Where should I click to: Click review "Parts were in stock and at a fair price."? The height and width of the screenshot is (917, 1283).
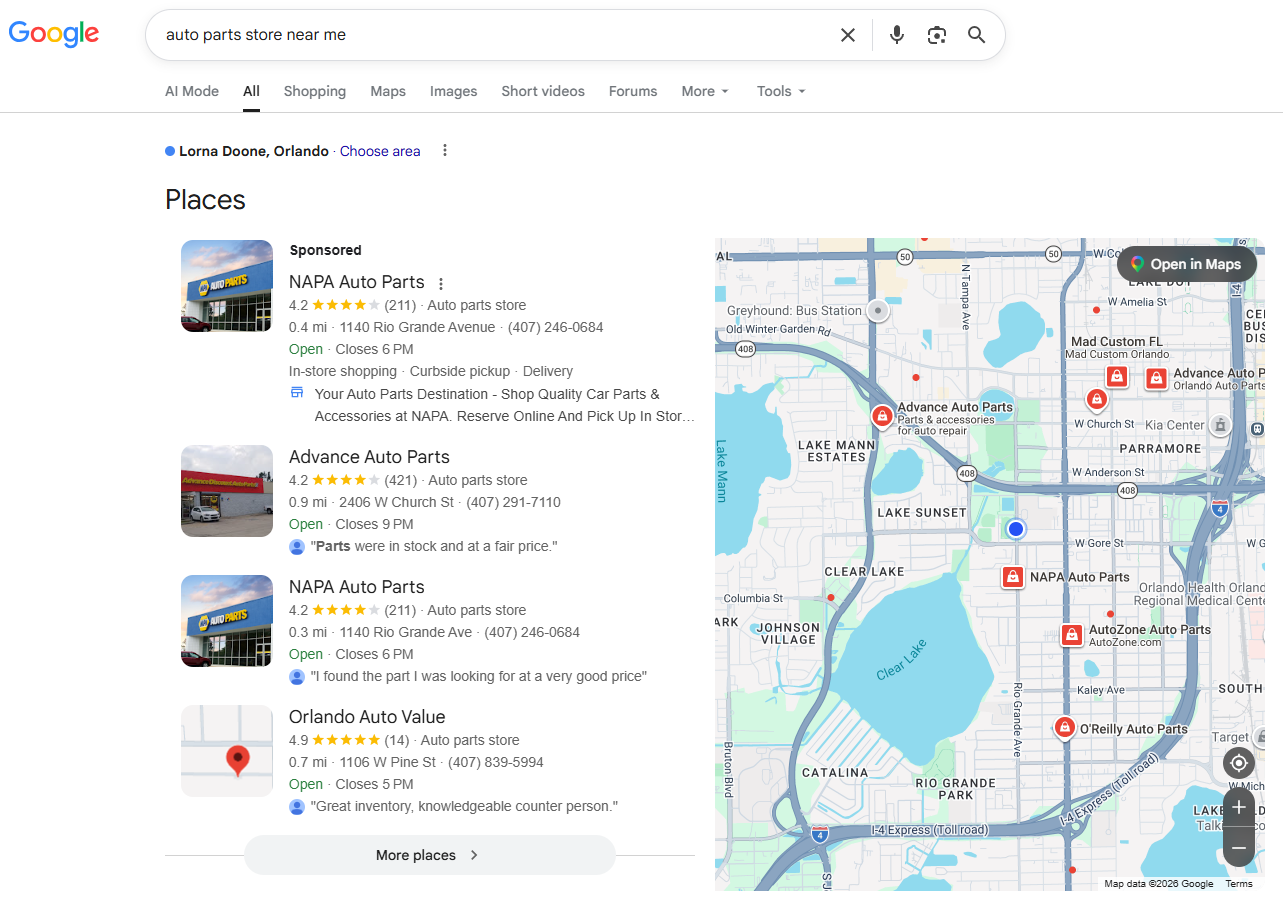tap(434, 546)
